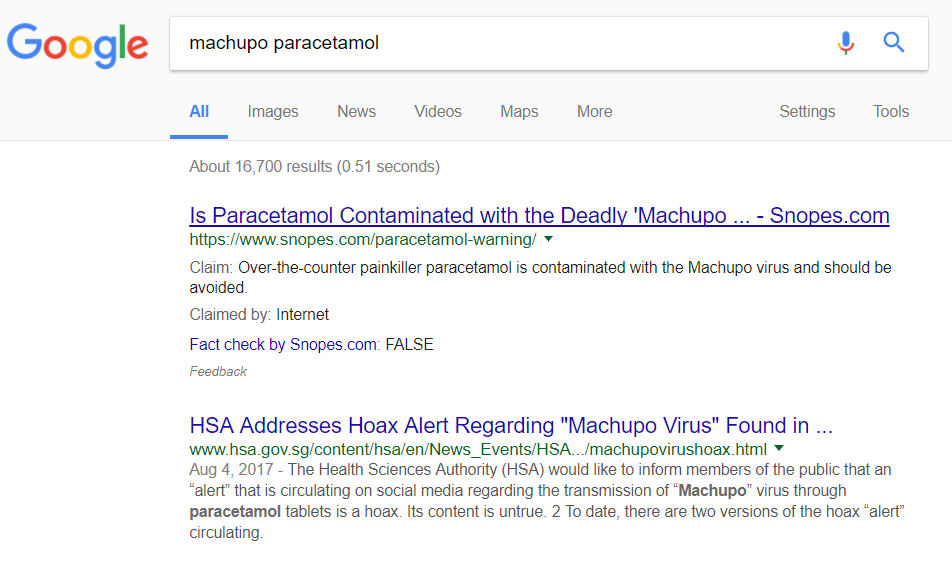Click the blue magnifying glass search icon
The width and height of the screenshot is (952, 561).
894,42
